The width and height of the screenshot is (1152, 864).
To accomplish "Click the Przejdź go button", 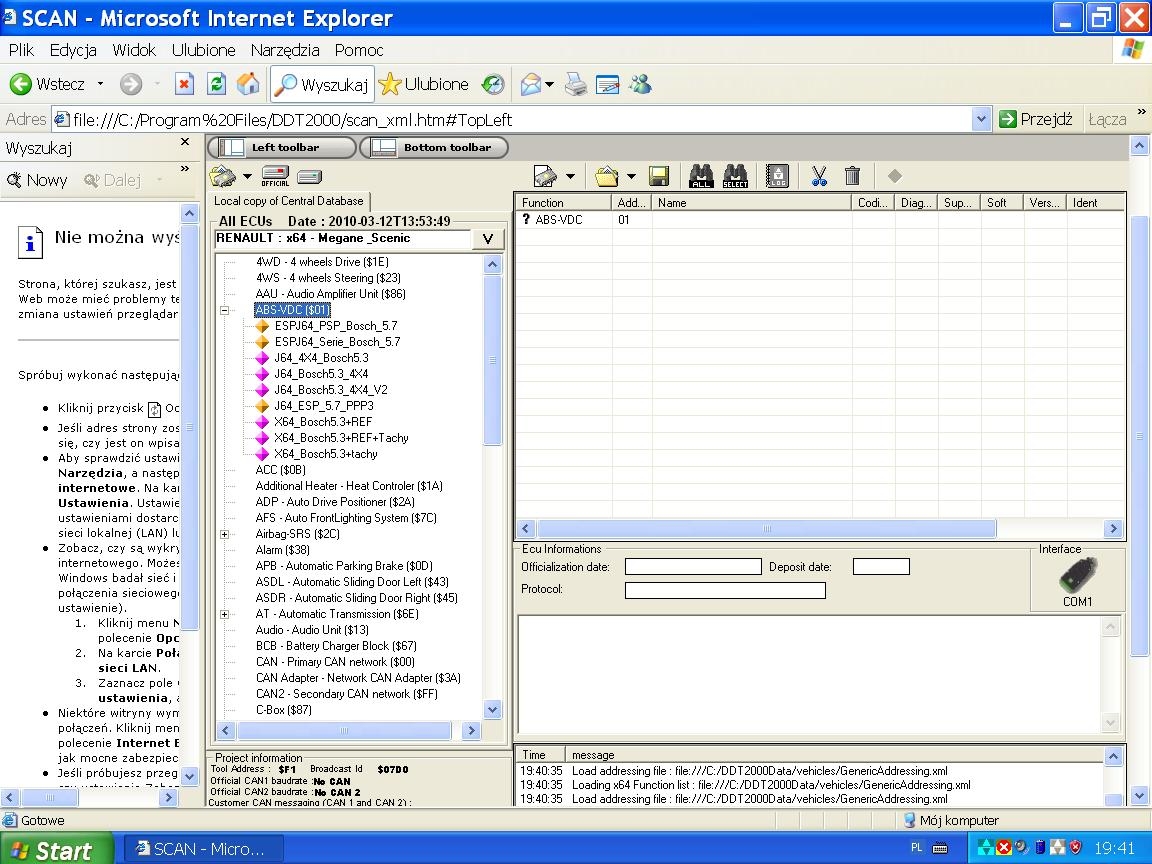I will 1036,119.
